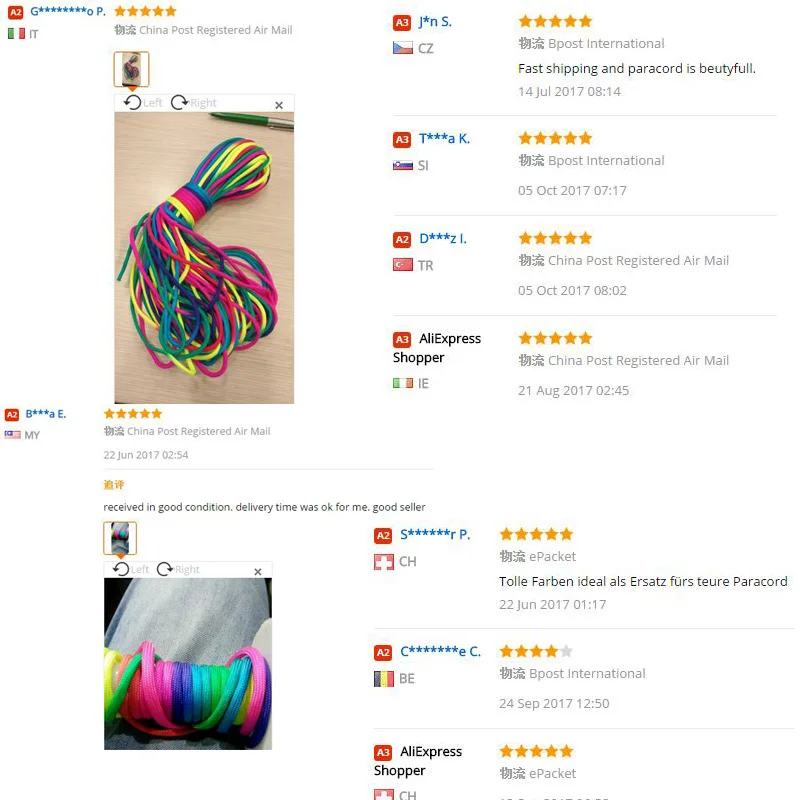This screenshot has width=800, height=800.
Task: Rotate B***a E.'s photo left
Action: click(x=131, y=569)
